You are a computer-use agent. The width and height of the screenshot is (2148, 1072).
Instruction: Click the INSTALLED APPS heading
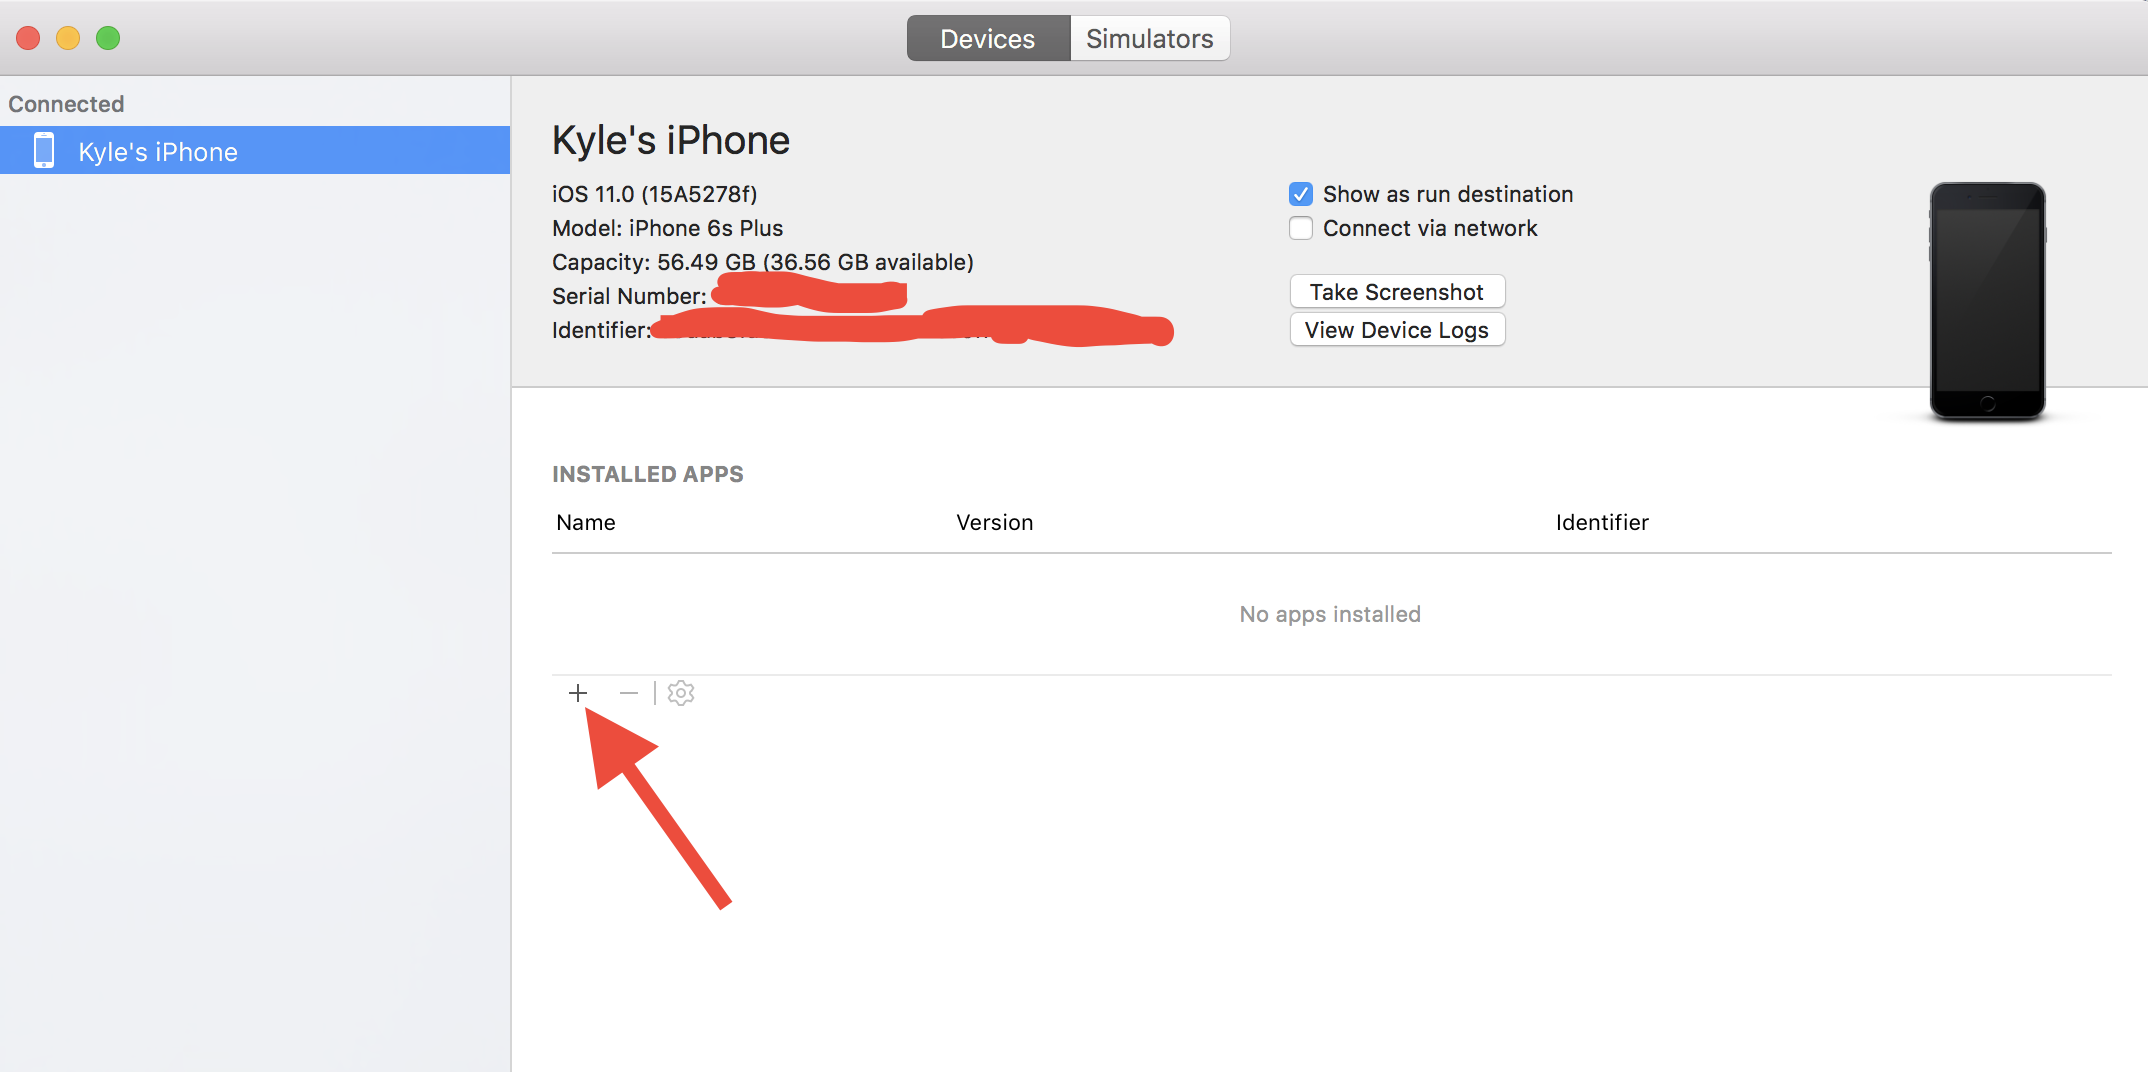pyautogui.click(x=648, y=474)
